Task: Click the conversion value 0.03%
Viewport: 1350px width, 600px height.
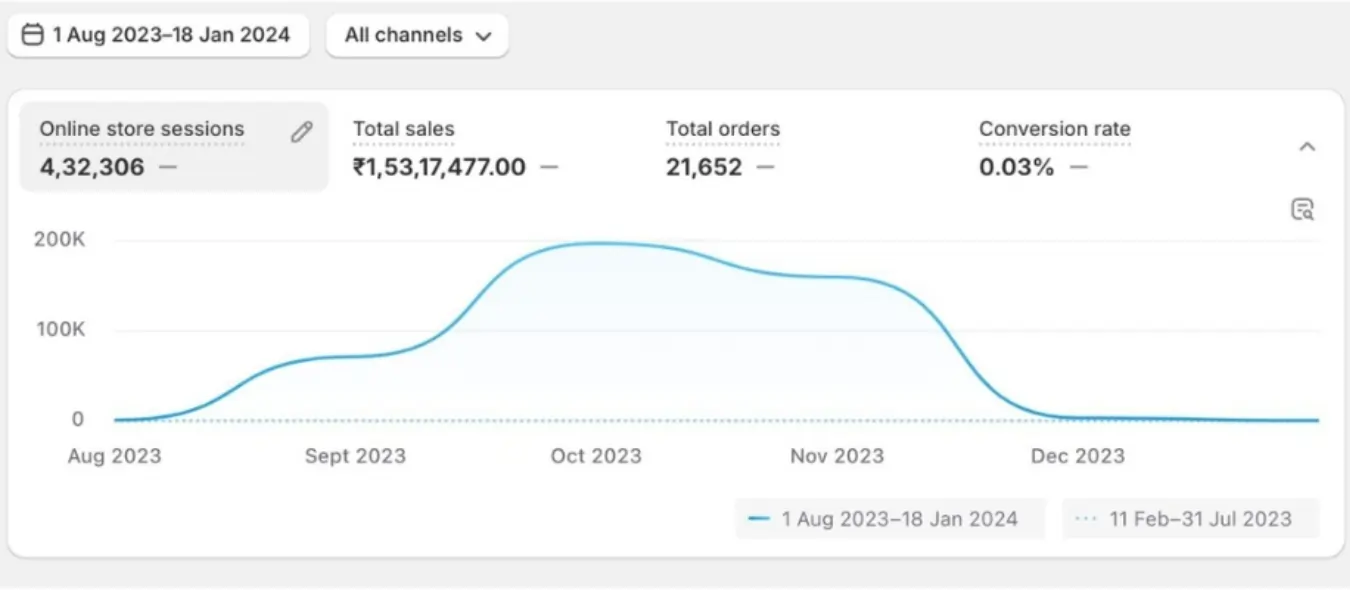Action: (1017, 167)
